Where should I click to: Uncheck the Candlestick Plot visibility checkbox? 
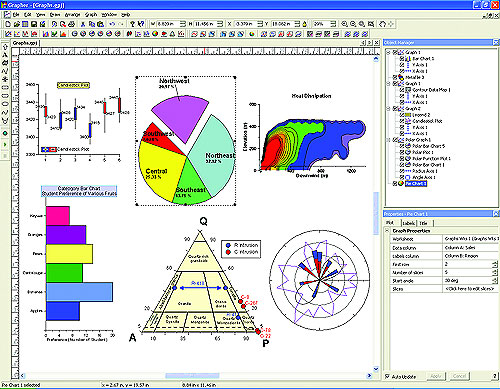402,121
